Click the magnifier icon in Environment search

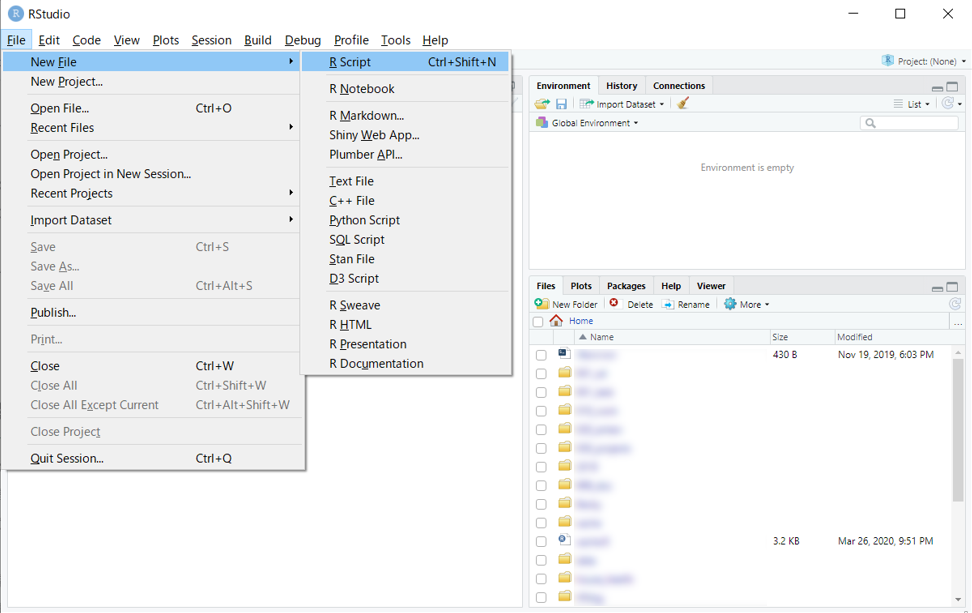[870, 123]
